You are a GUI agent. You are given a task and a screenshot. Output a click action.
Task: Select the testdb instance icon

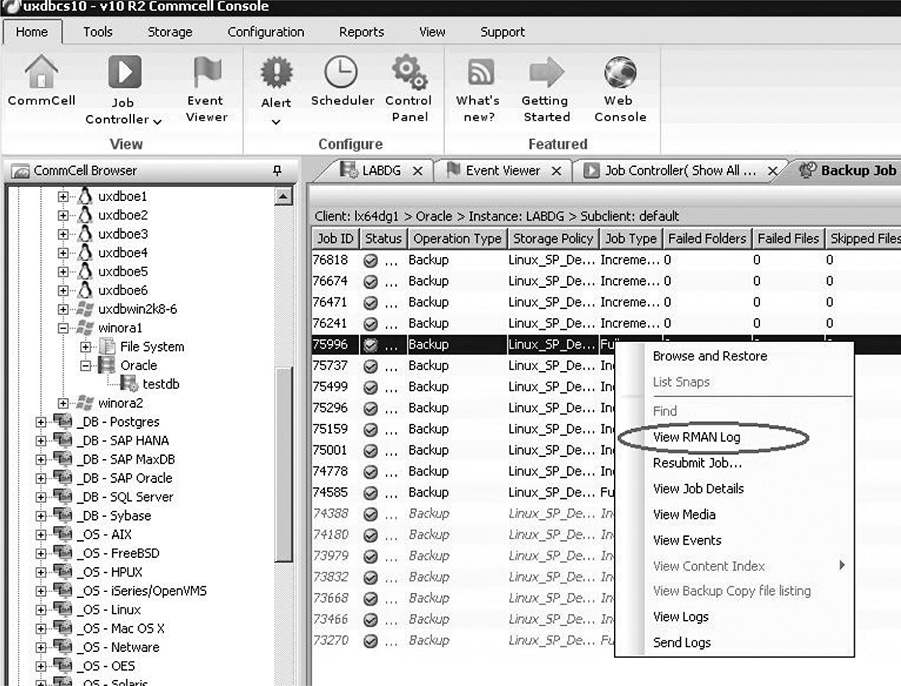pyautogui.click(x=129, y=384)
